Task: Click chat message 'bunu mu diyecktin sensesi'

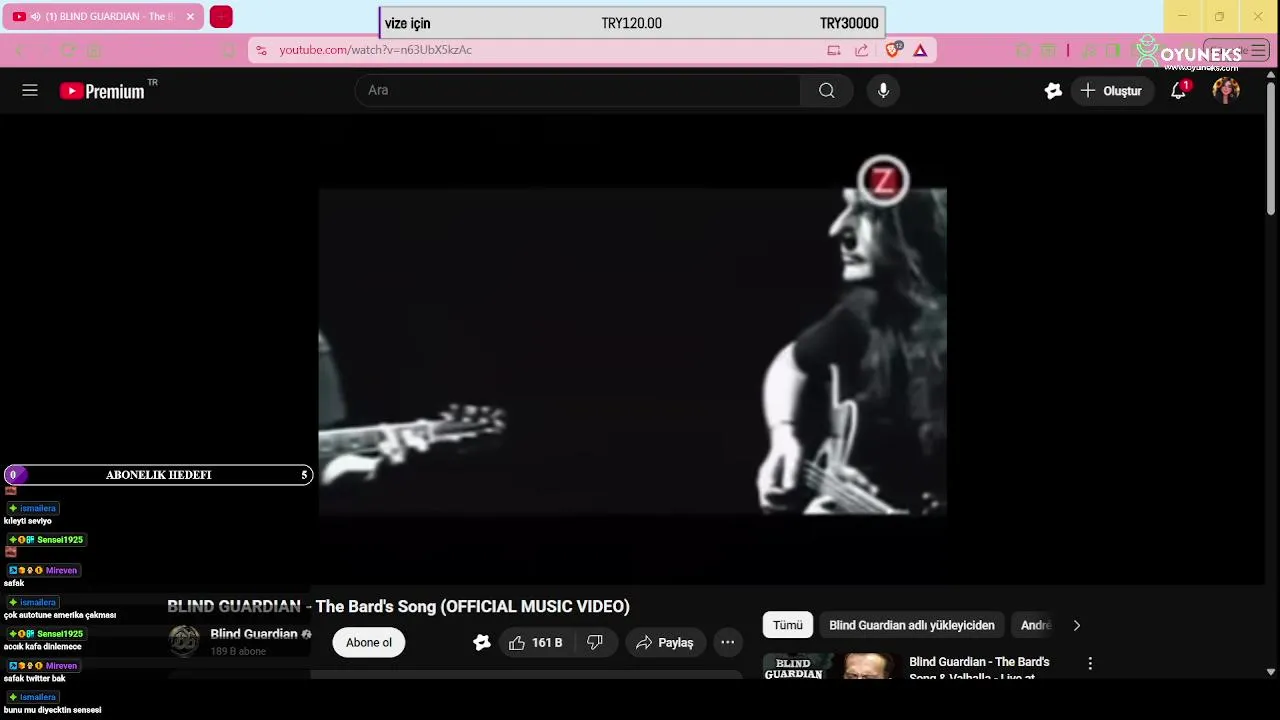Action: tap(52, 710)
